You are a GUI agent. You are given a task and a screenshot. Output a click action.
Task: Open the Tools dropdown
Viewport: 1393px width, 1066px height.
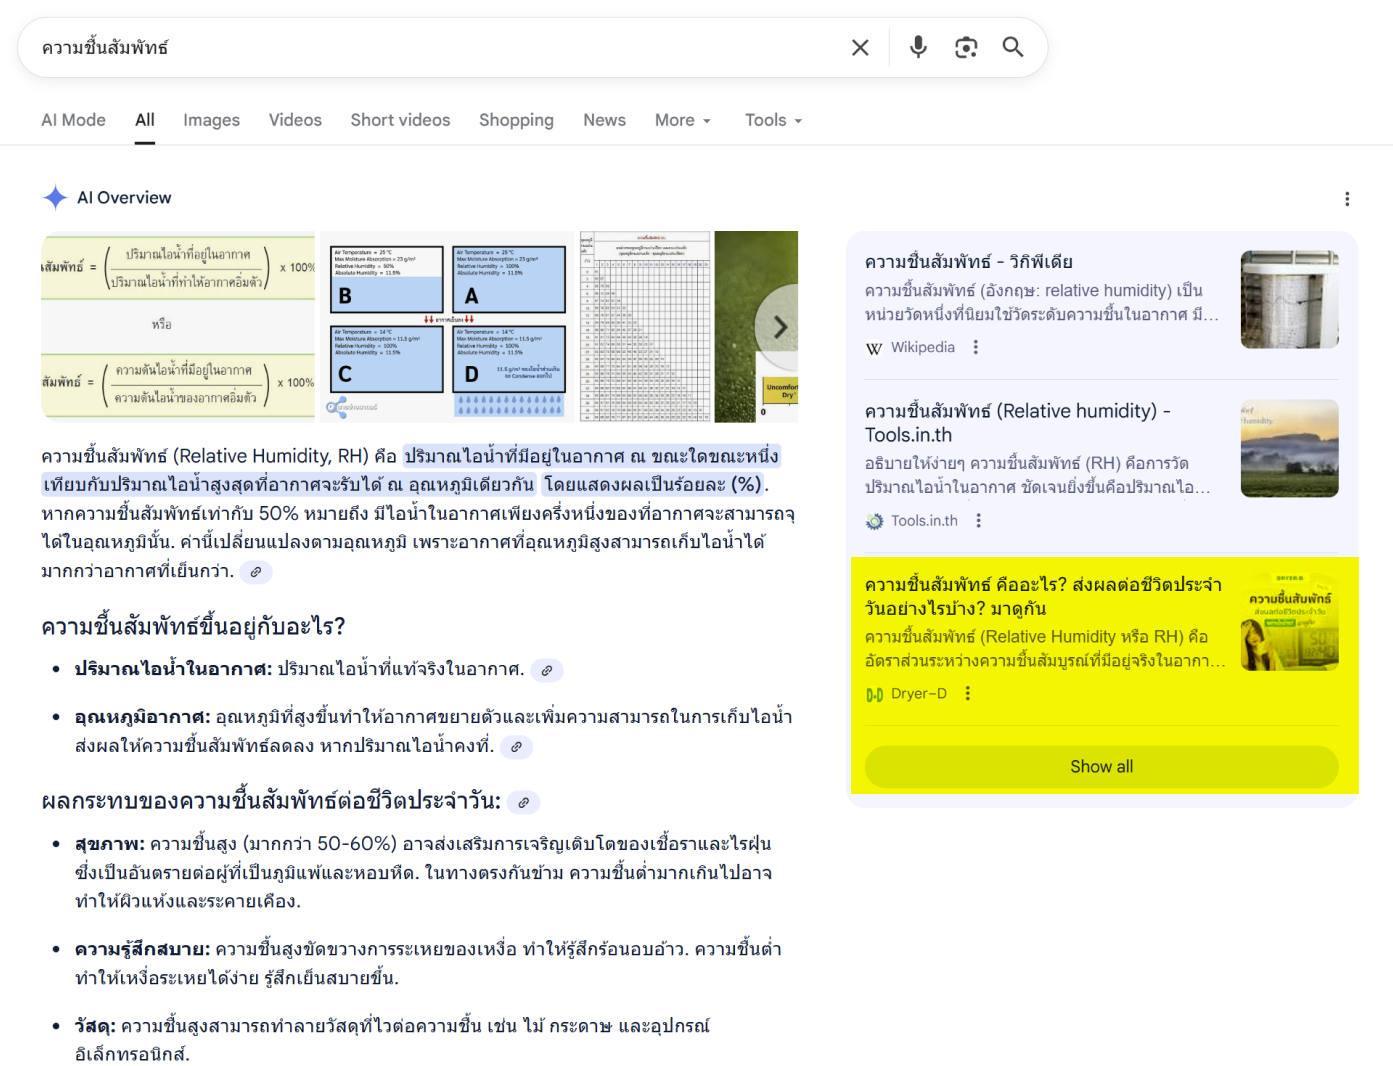click(771, 120)
